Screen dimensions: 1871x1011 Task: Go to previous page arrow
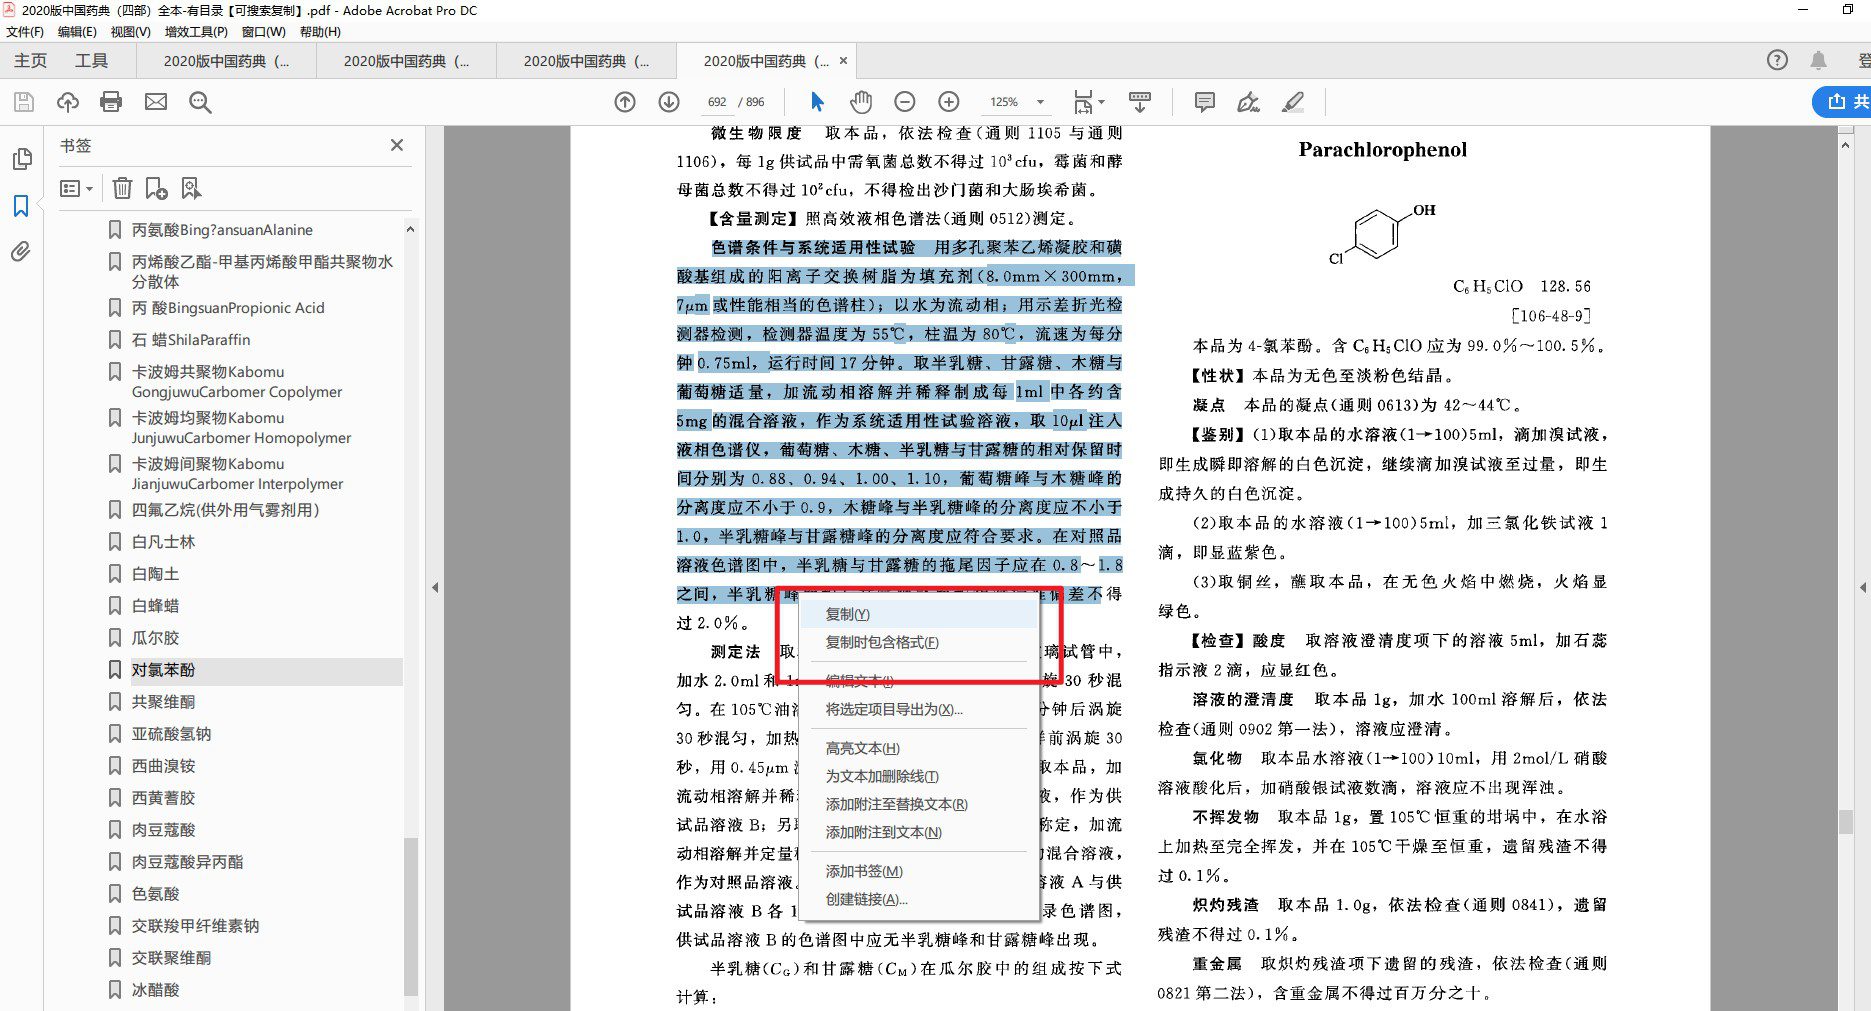(625, 102)
